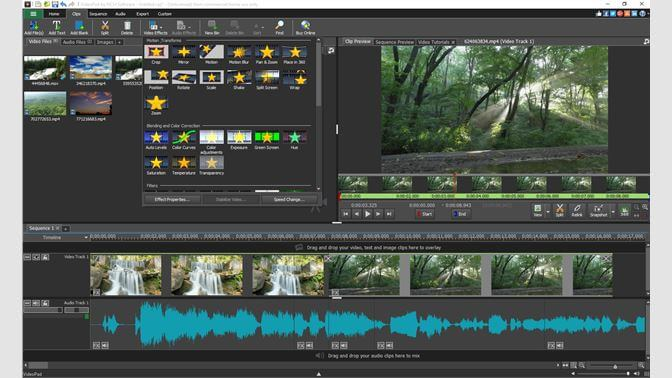Viewport: 672px width, 378px height.
Task: Select the Hue effect
Action: pyautogui.click(x=294, y=140)
